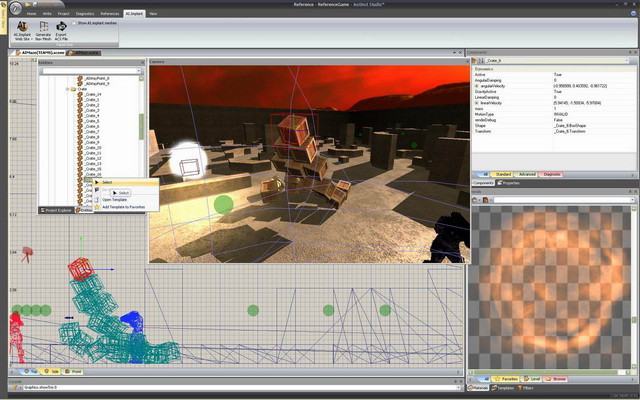Select _Crate_8 in entities tree
Viewport: 640px width, 400px height.
point(92,137)
